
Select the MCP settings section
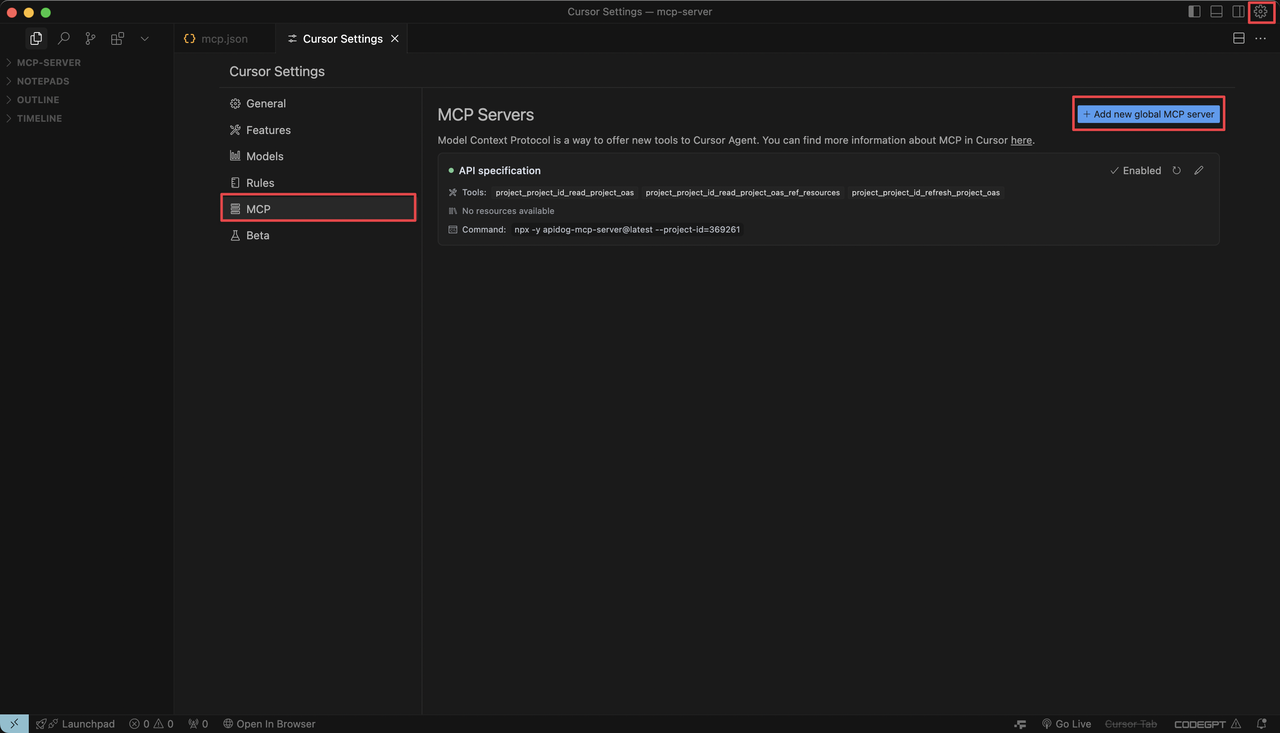click(x=318, y=209)
